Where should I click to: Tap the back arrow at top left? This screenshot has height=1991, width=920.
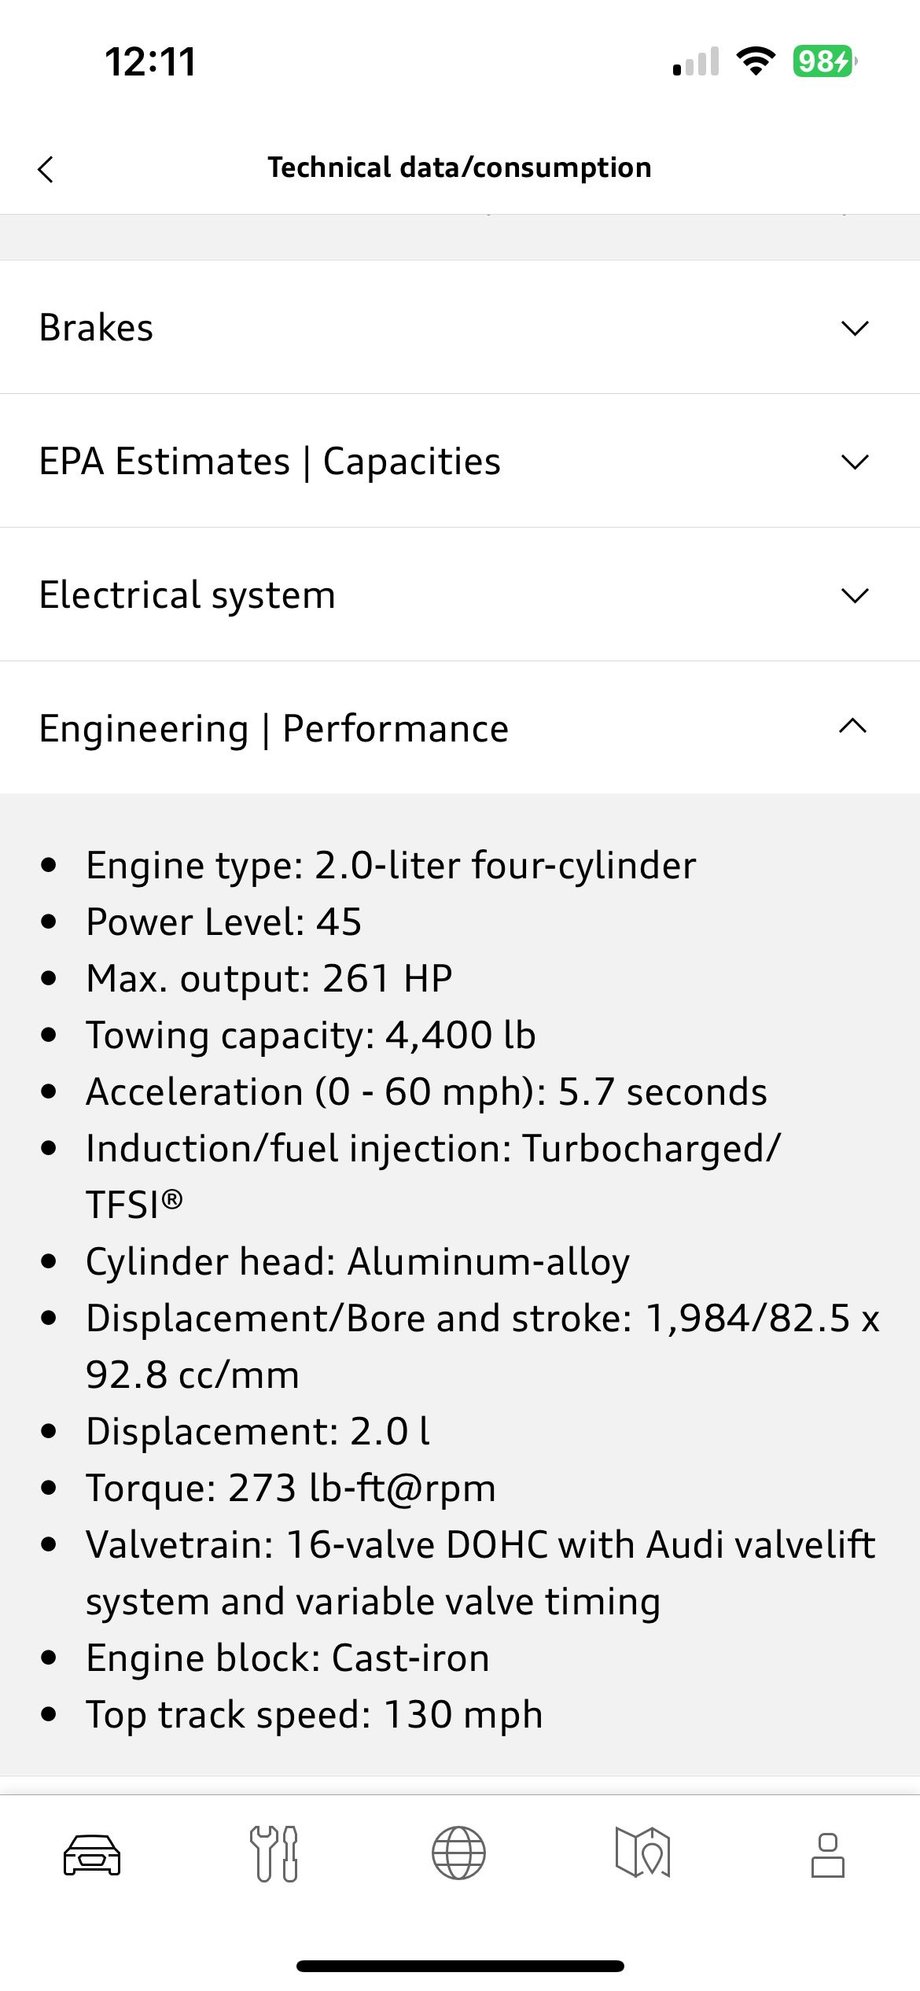coord(46,168)
